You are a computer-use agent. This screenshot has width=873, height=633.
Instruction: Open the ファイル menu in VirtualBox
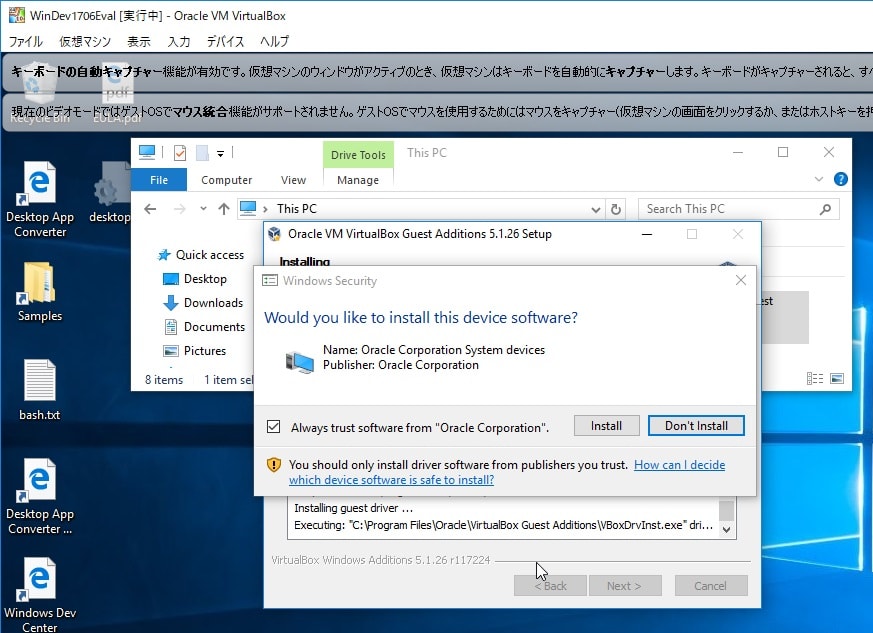tap(26, 41)
